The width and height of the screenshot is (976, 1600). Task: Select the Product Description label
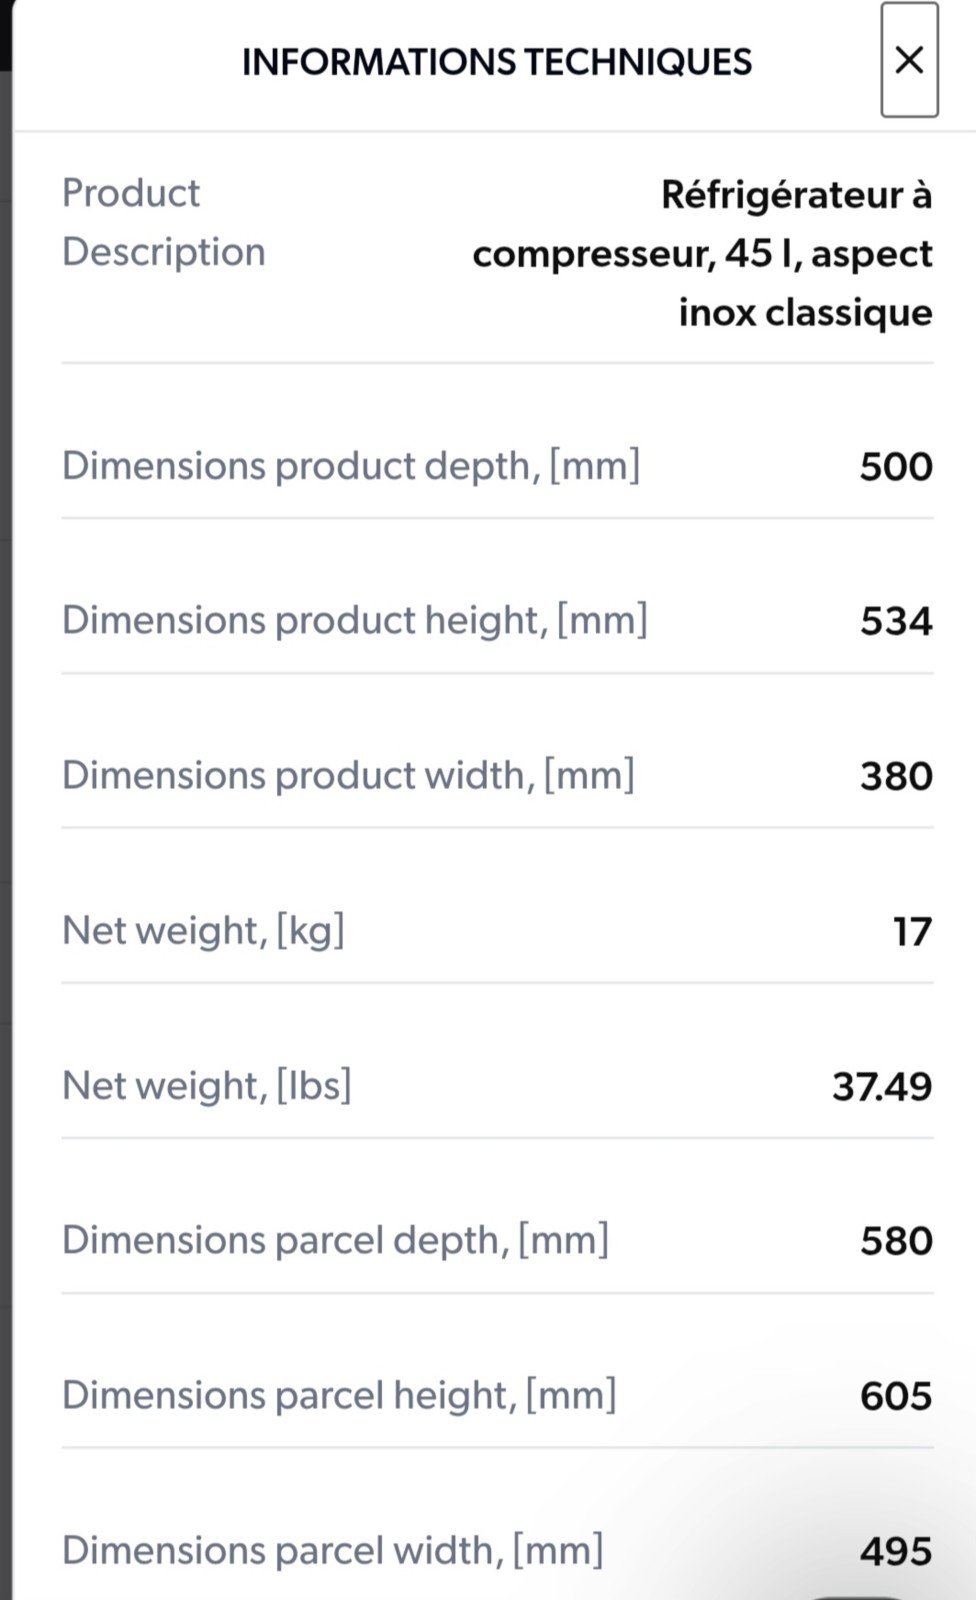pyautogui.click(x=164, y=222)
